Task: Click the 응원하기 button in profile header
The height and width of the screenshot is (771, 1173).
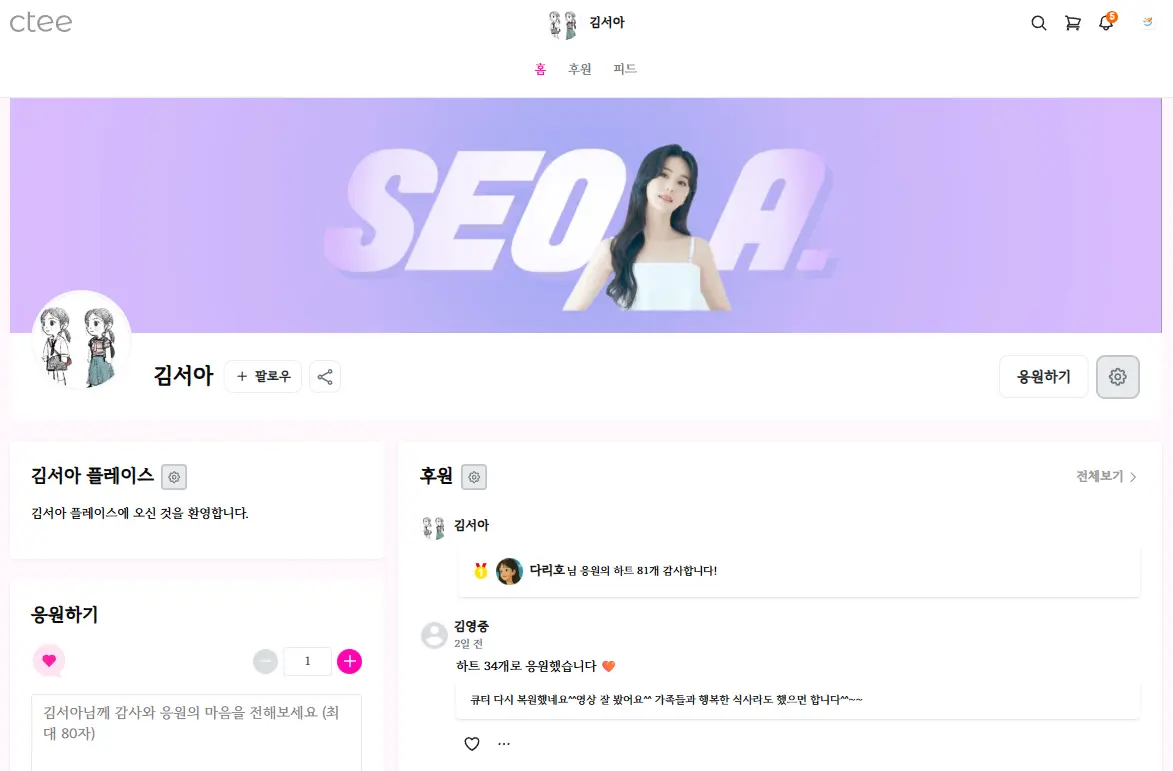Action: tap(1044, 377)
